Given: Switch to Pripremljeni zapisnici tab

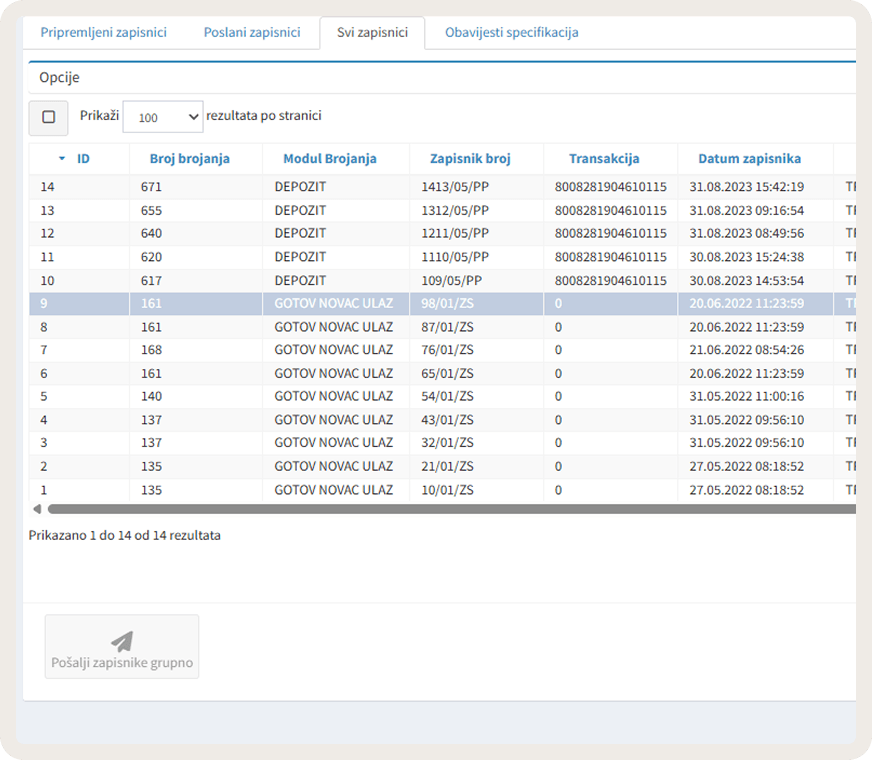Looking at the screenshot, I should 103,32.
